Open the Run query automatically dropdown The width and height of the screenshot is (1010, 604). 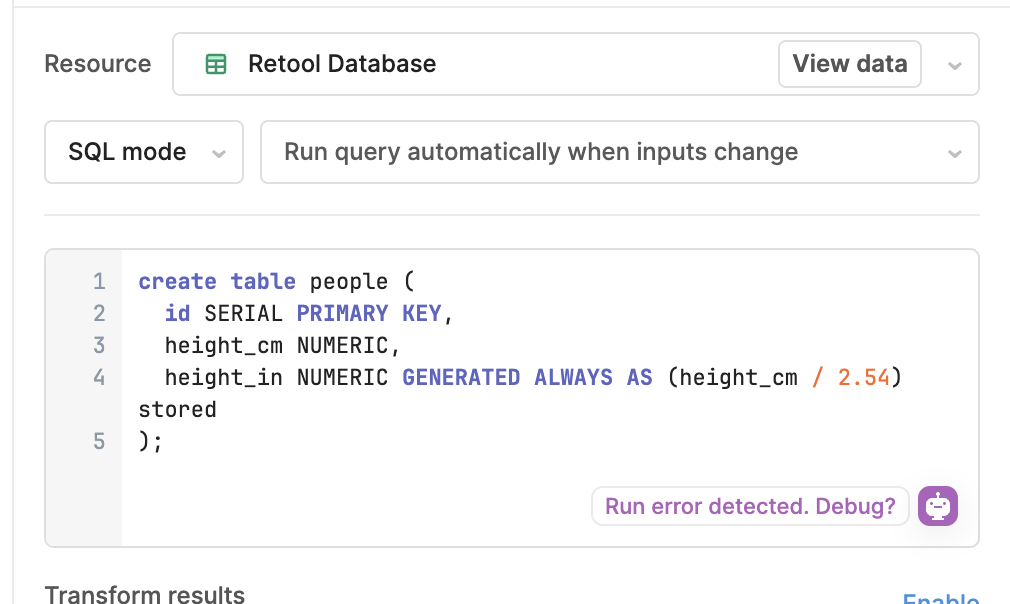click(x=619, y=152)
